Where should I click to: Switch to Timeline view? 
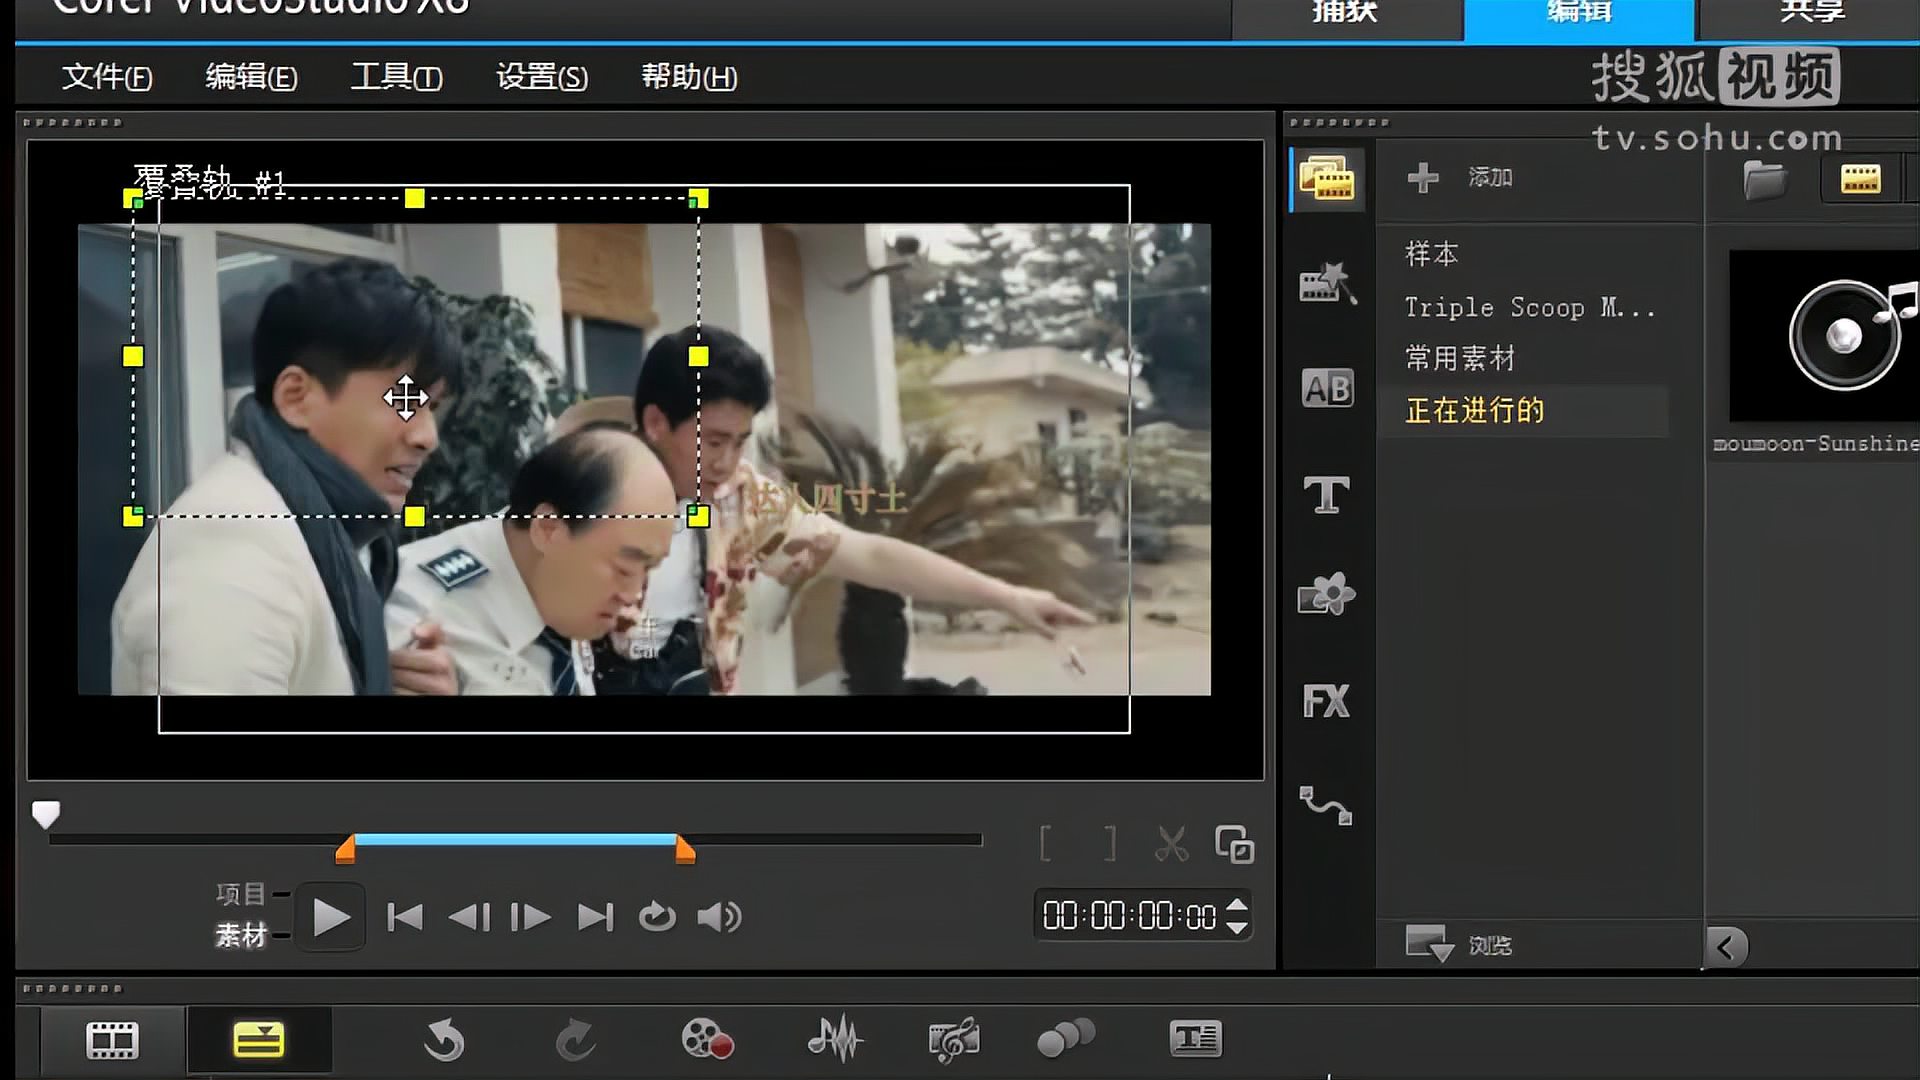258,1040
